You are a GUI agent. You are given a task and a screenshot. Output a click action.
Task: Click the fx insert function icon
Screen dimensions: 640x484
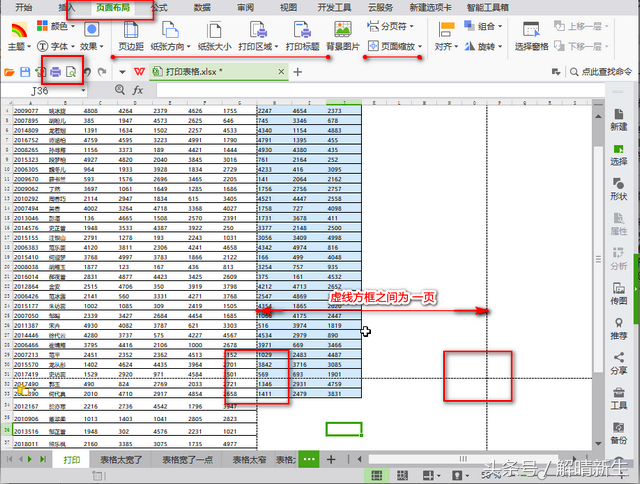(x=138, y=90)
